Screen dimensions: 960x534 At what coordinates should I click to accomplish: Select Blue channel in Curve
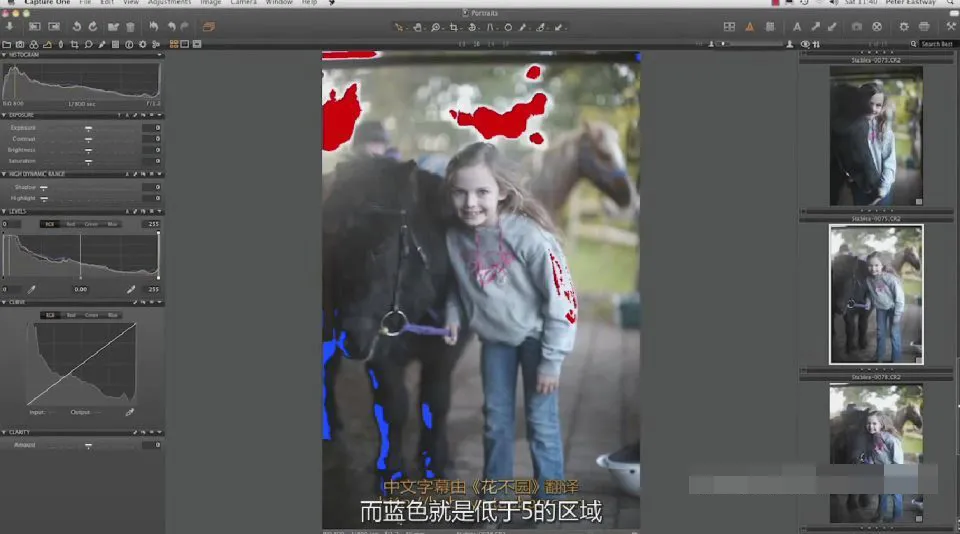pyautogui.click(x=112, y=315)
